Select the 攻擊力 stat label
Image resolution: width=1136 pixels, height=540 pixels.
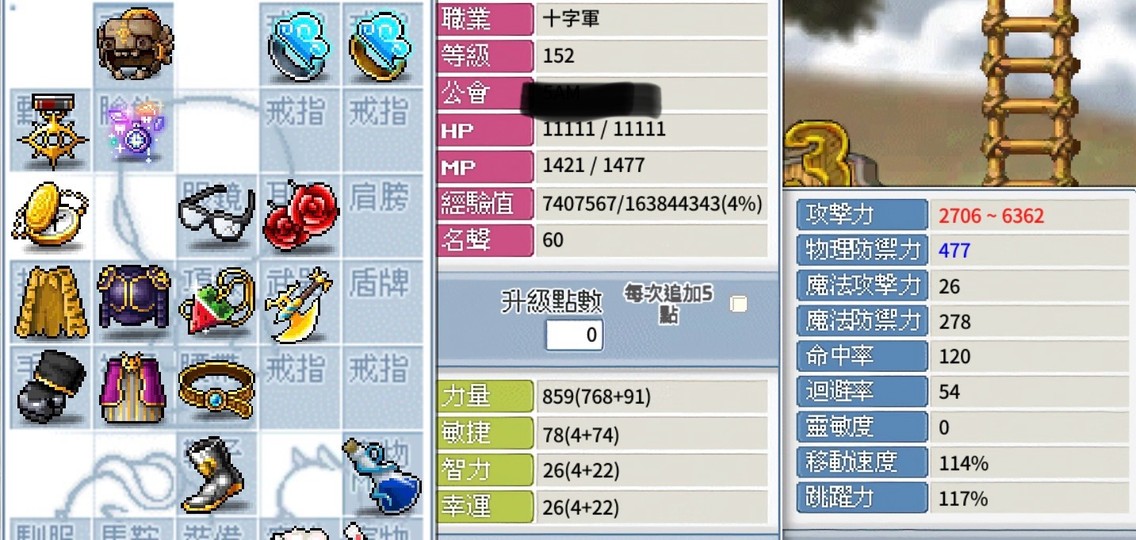pos(862,215)
